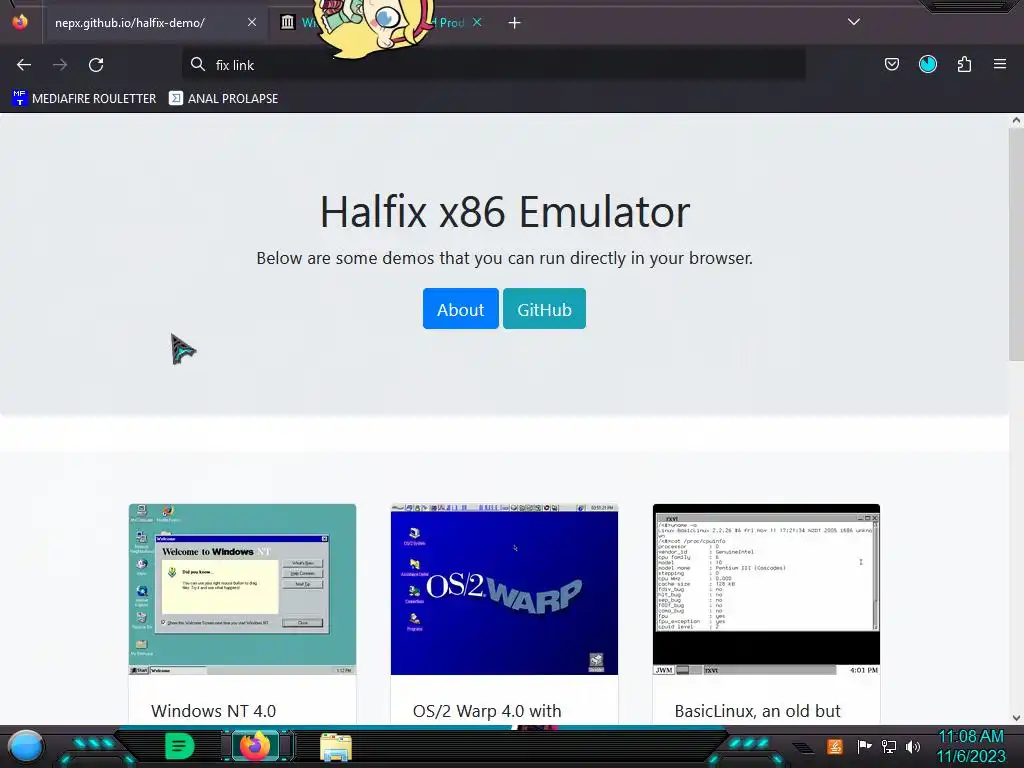Click the greyed-out forward arrow

60,65
